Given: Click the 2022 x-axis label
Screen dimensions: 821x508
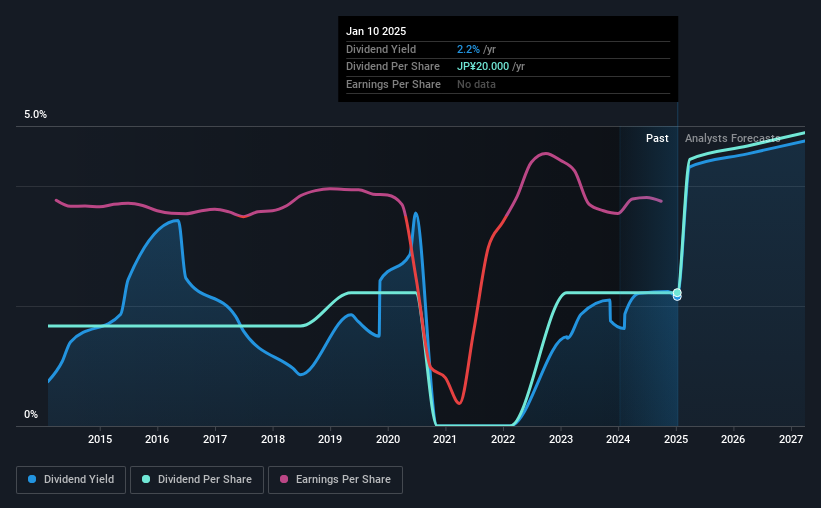Looking at the screenshot, I should point(503,439).
